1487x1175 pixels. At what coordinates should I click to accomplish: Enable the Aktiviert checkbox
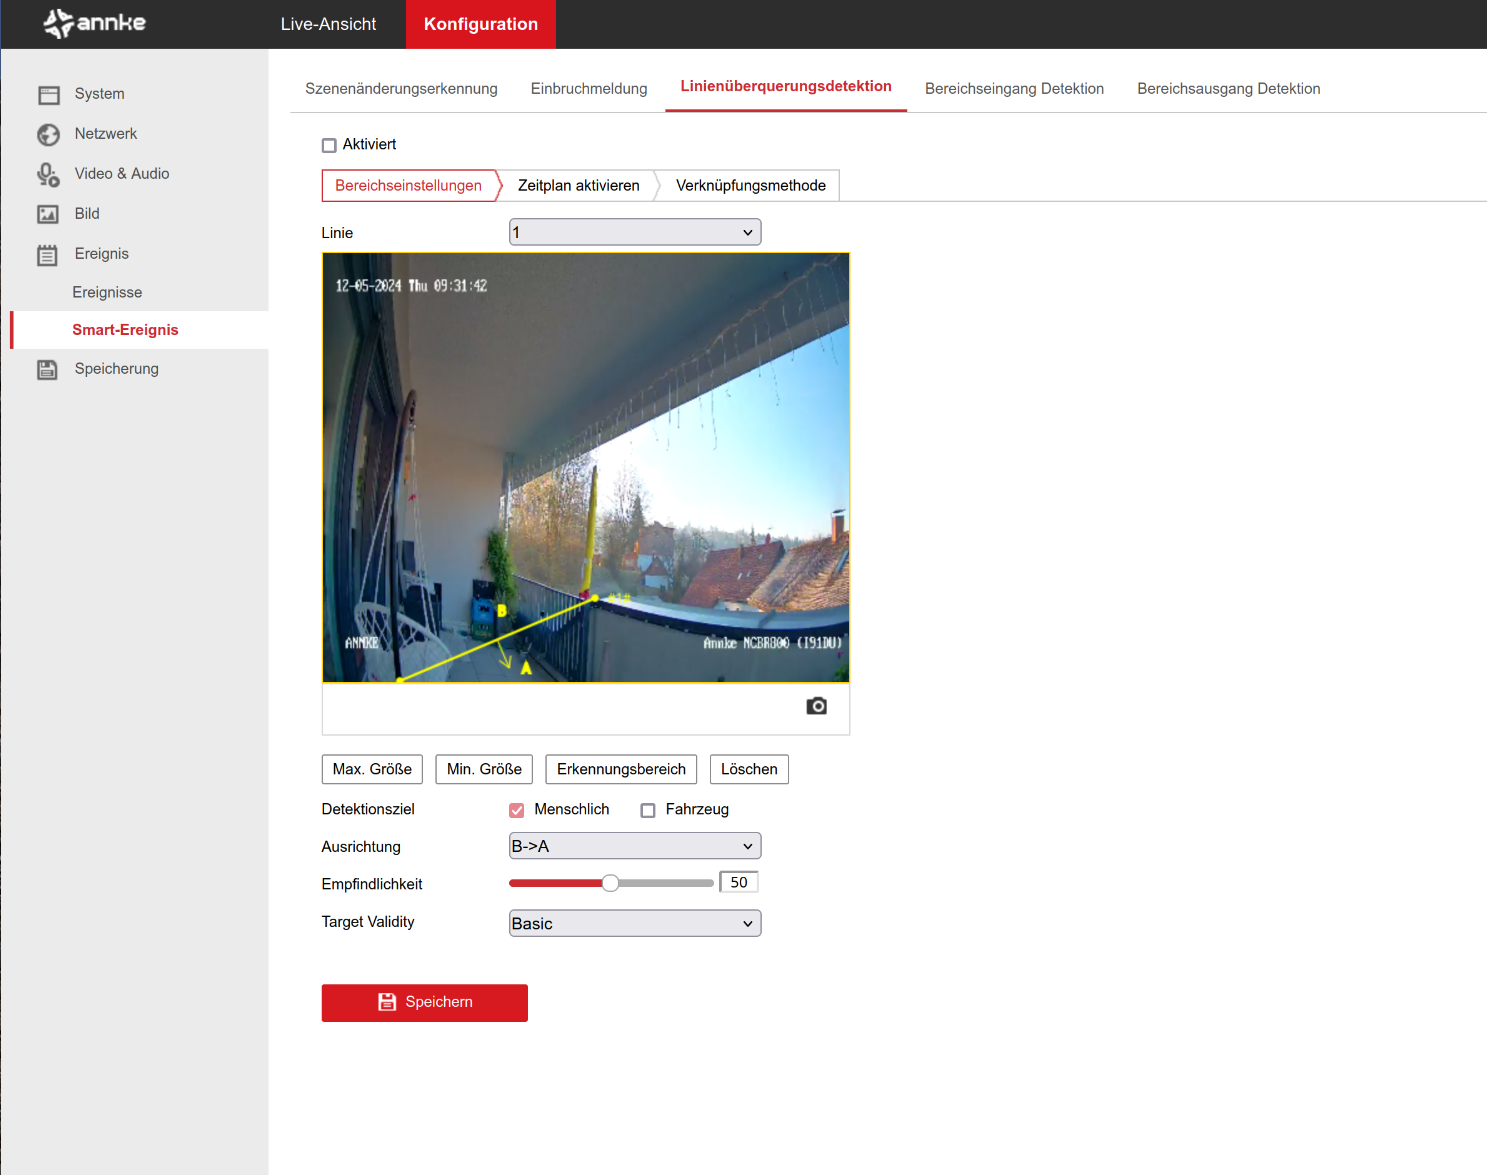point(329,145)
